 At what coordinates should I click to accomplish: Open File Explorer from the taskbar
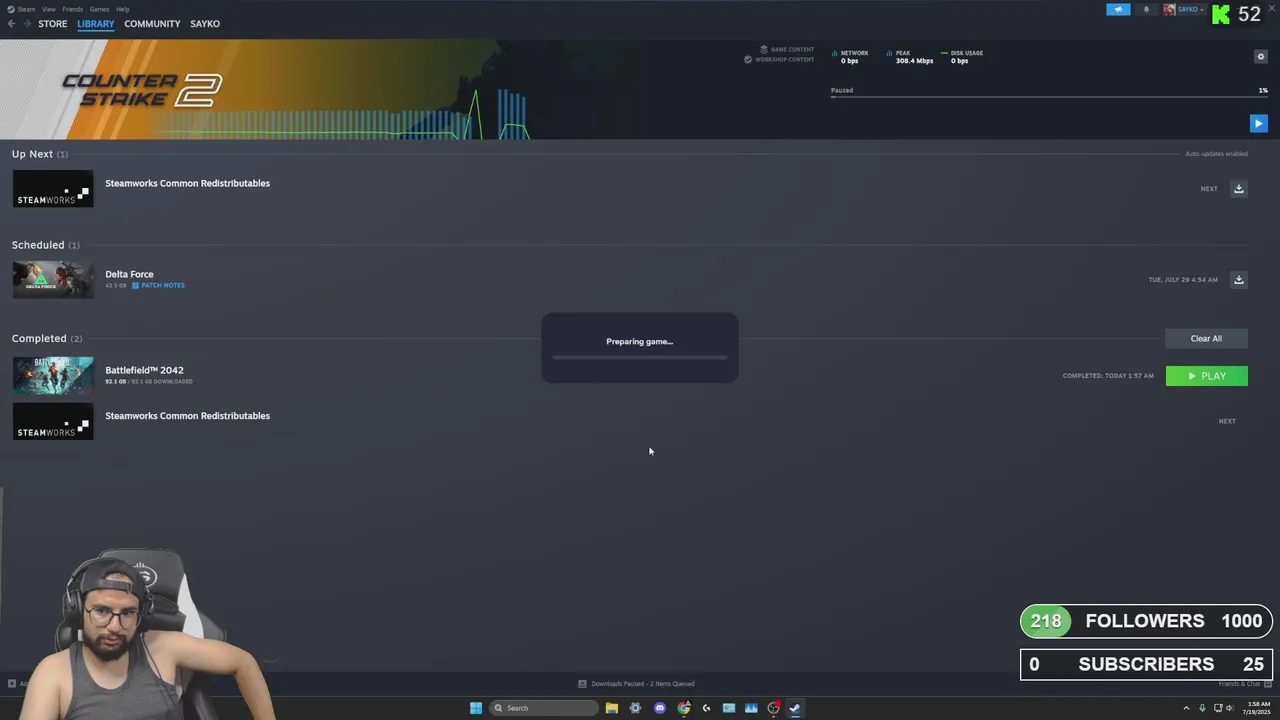611,708
